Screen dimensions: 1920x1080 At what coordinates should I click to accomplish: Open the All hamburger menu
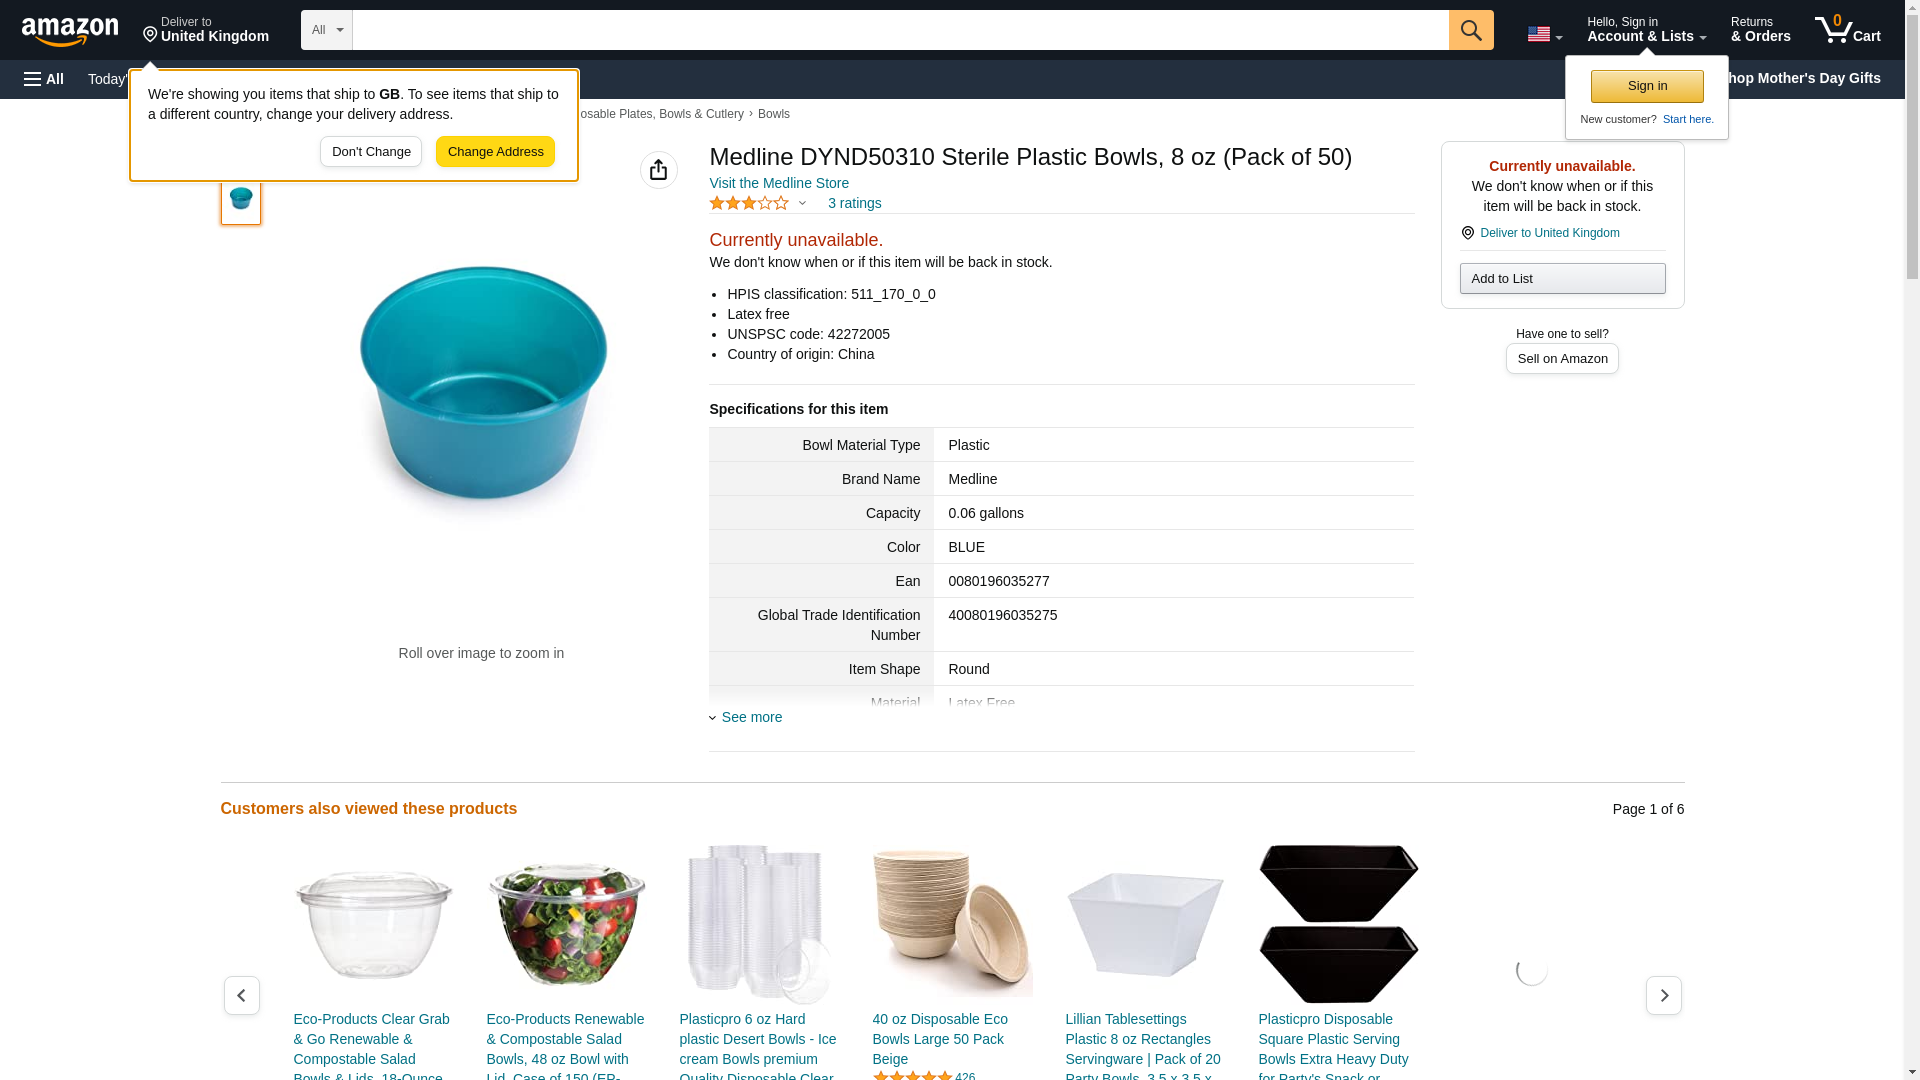(44, 79)
